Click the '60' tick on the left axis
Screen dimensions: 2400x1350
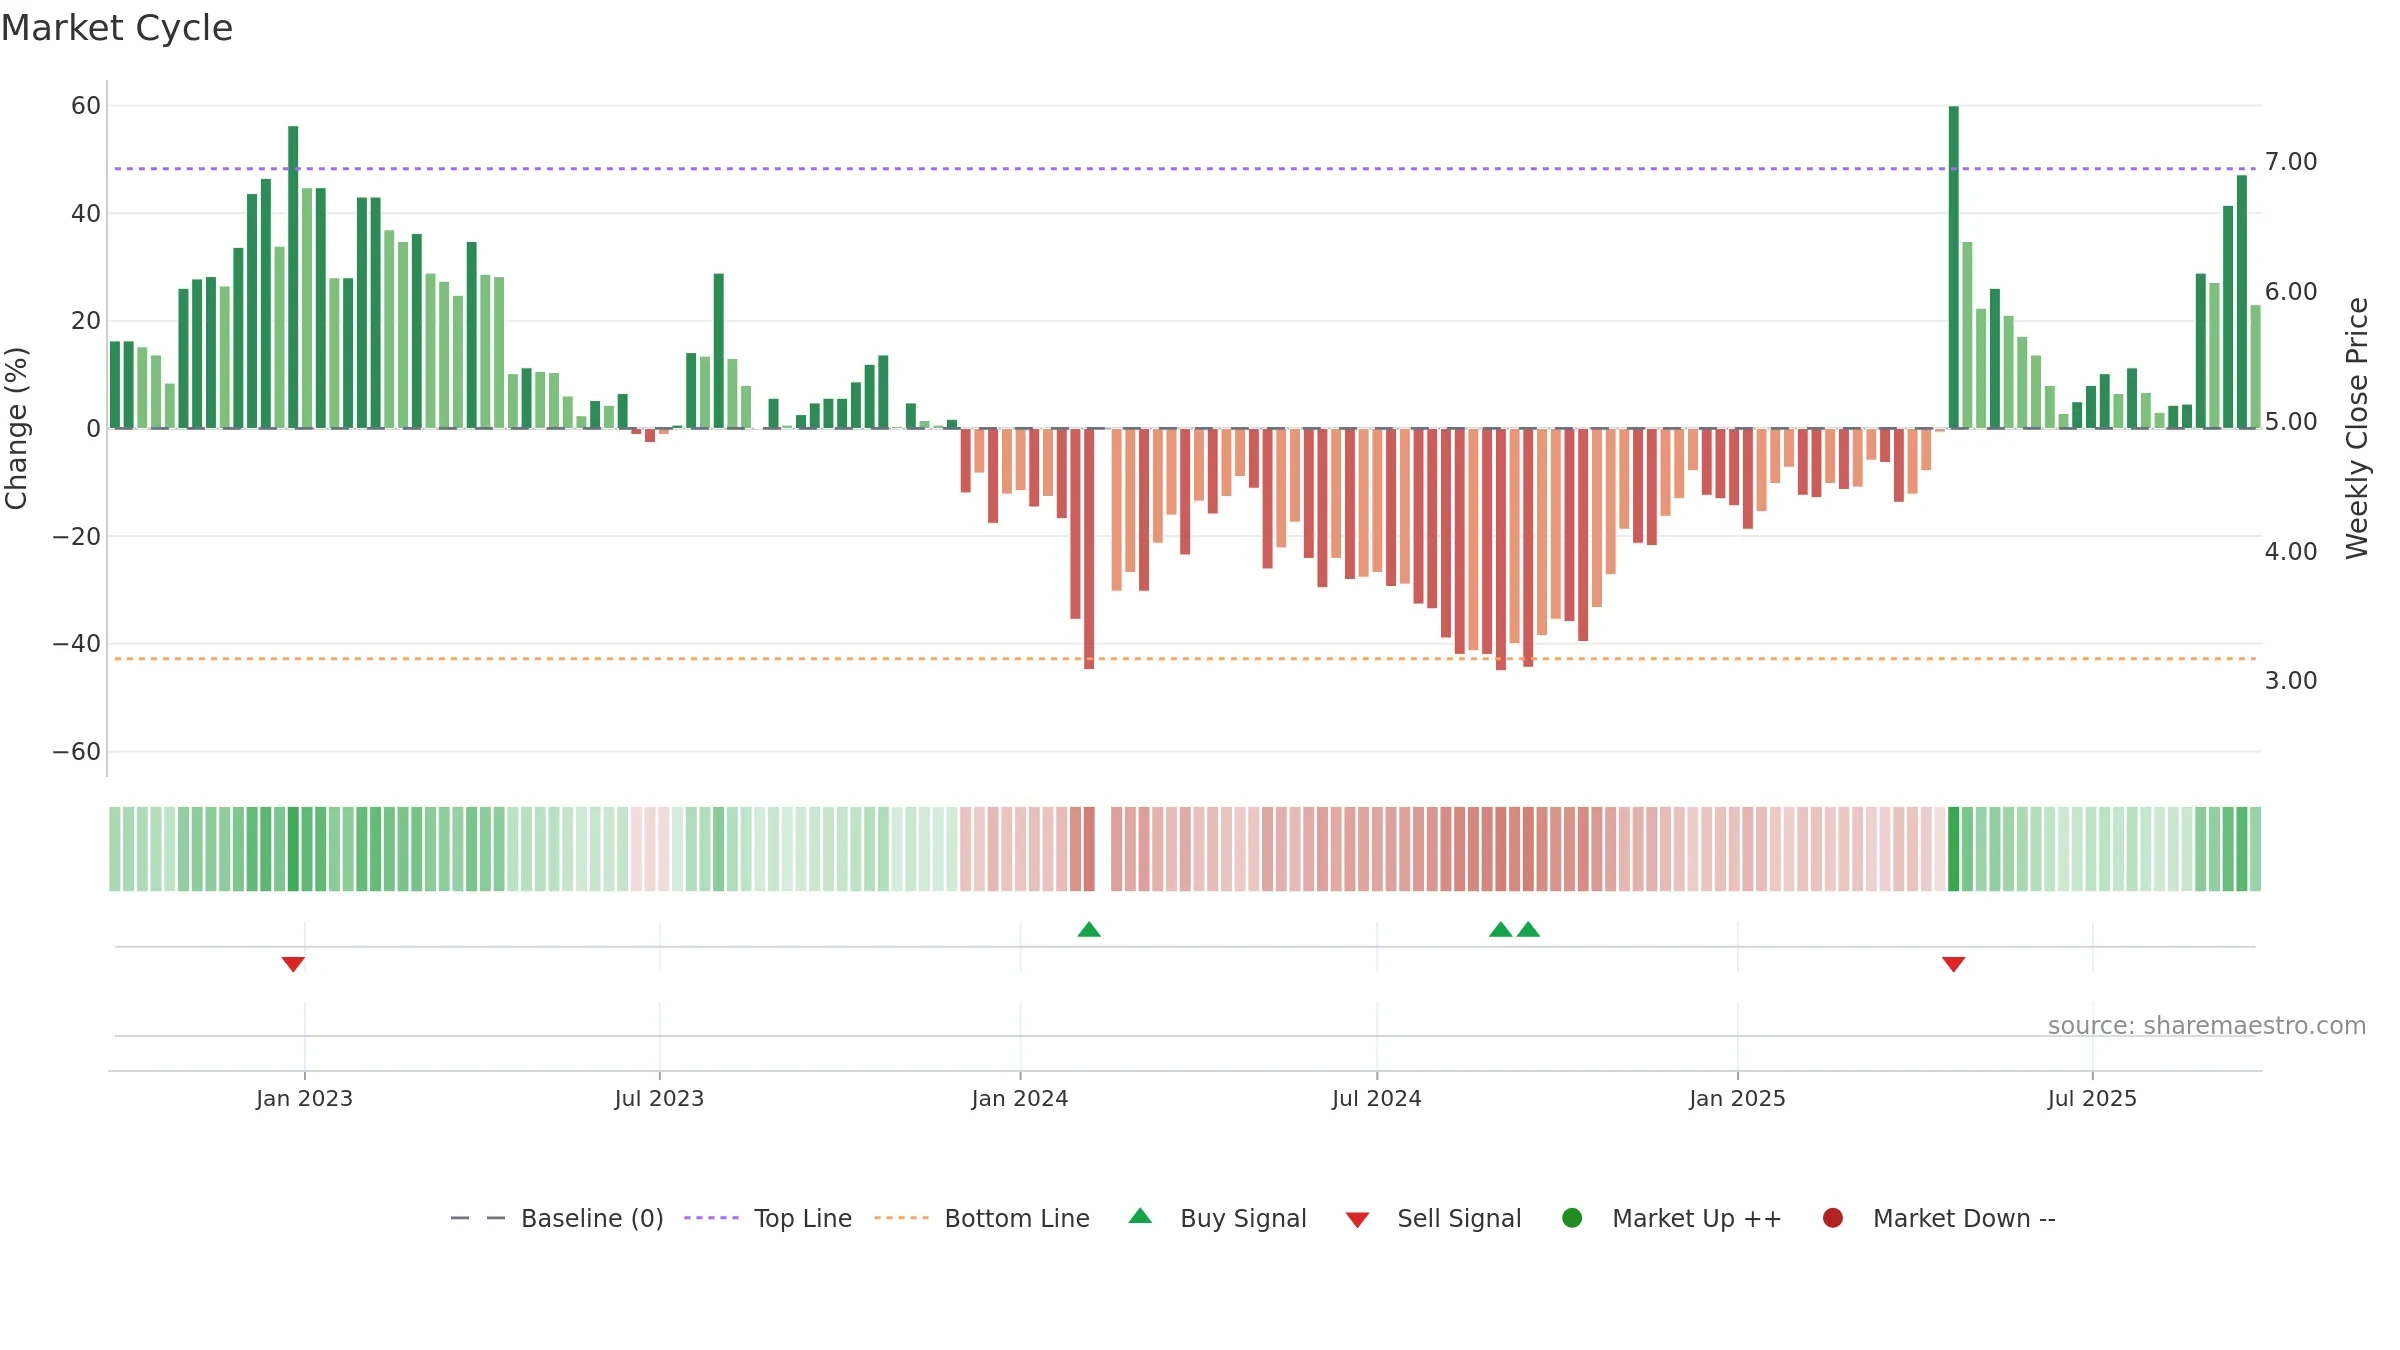pyautogui.click(x=86, y=106)
